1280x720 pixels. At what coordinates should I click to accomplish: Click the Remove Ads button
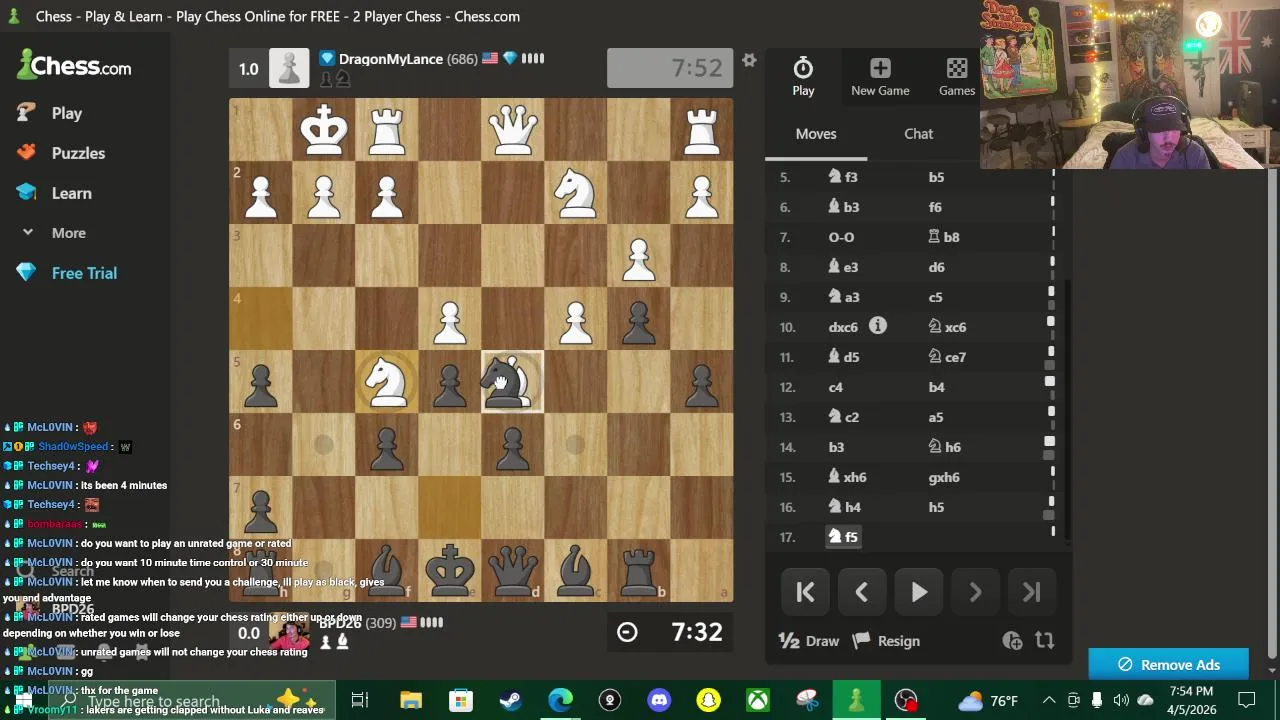click(1168, 665)
